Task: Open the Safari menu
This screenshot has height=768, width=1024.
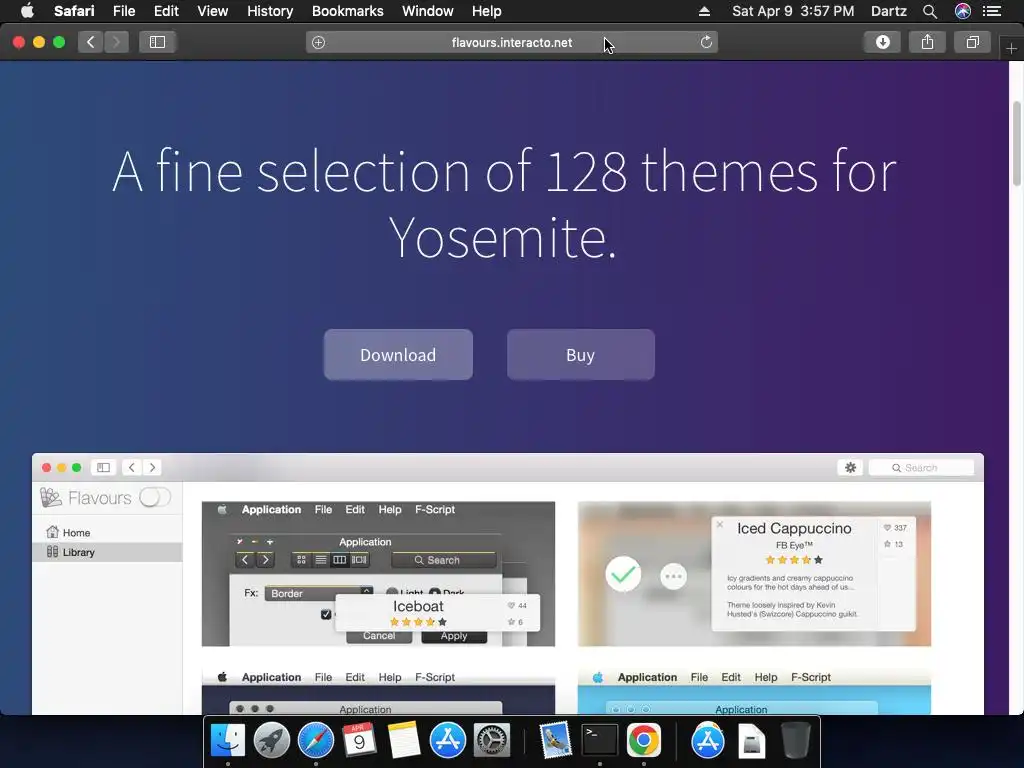Action: tap(74, 11)
